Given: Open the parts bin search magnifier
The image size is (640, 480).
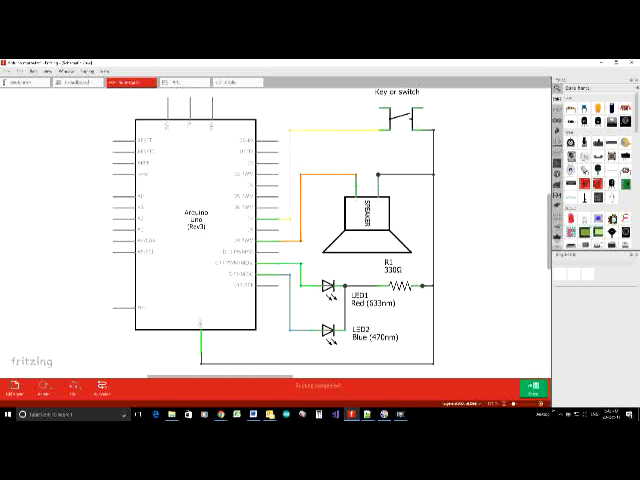Looking at the screenshot, I should [557, 88].
